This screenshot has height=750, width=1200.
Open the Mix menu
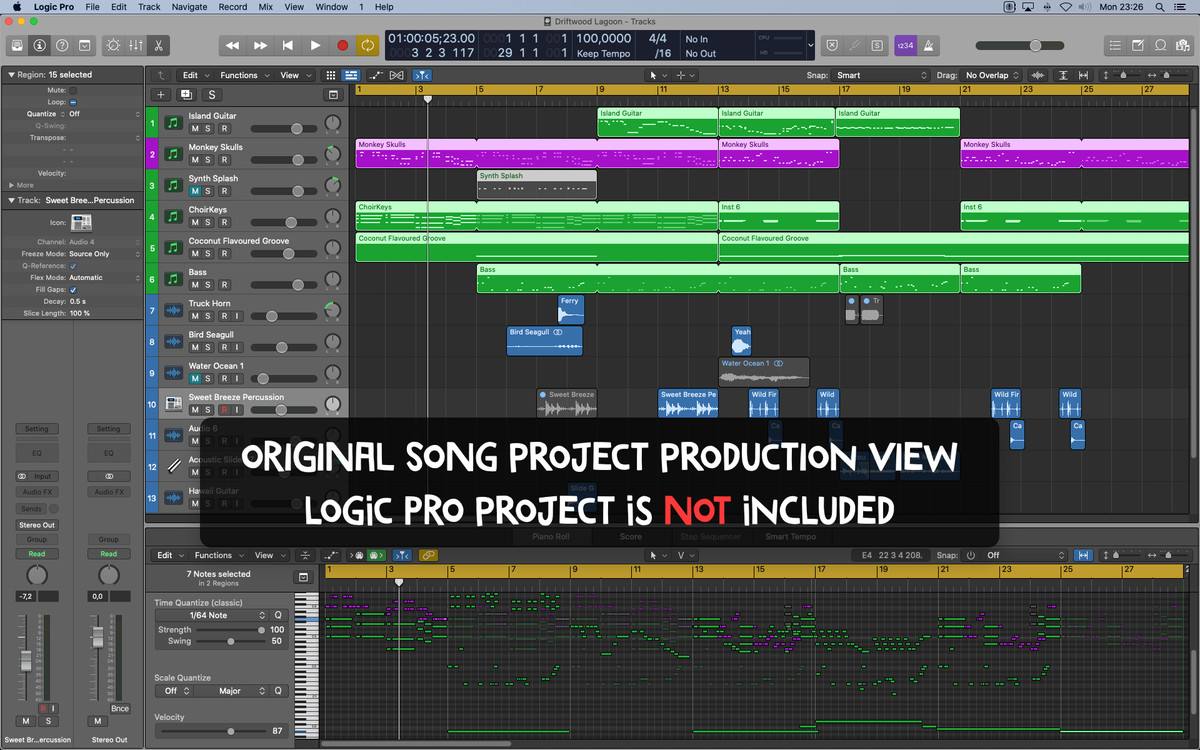click(x=265, y=7)
